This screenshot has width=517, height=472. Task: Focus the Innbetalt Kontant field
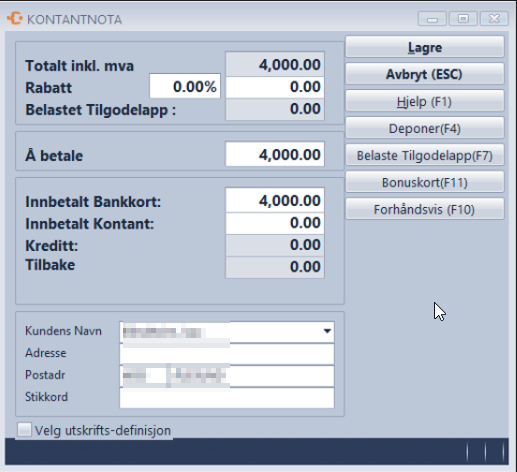(275, 223)
